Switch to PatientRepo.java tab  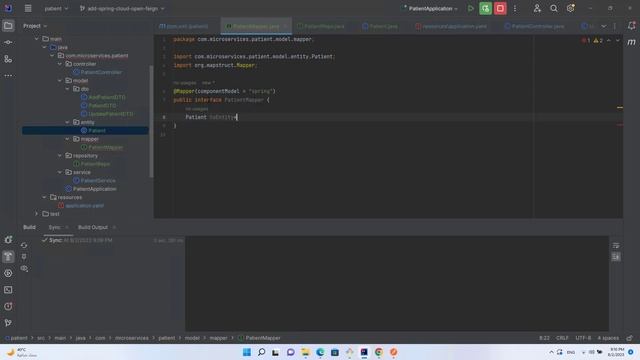(x=321, y=26)
